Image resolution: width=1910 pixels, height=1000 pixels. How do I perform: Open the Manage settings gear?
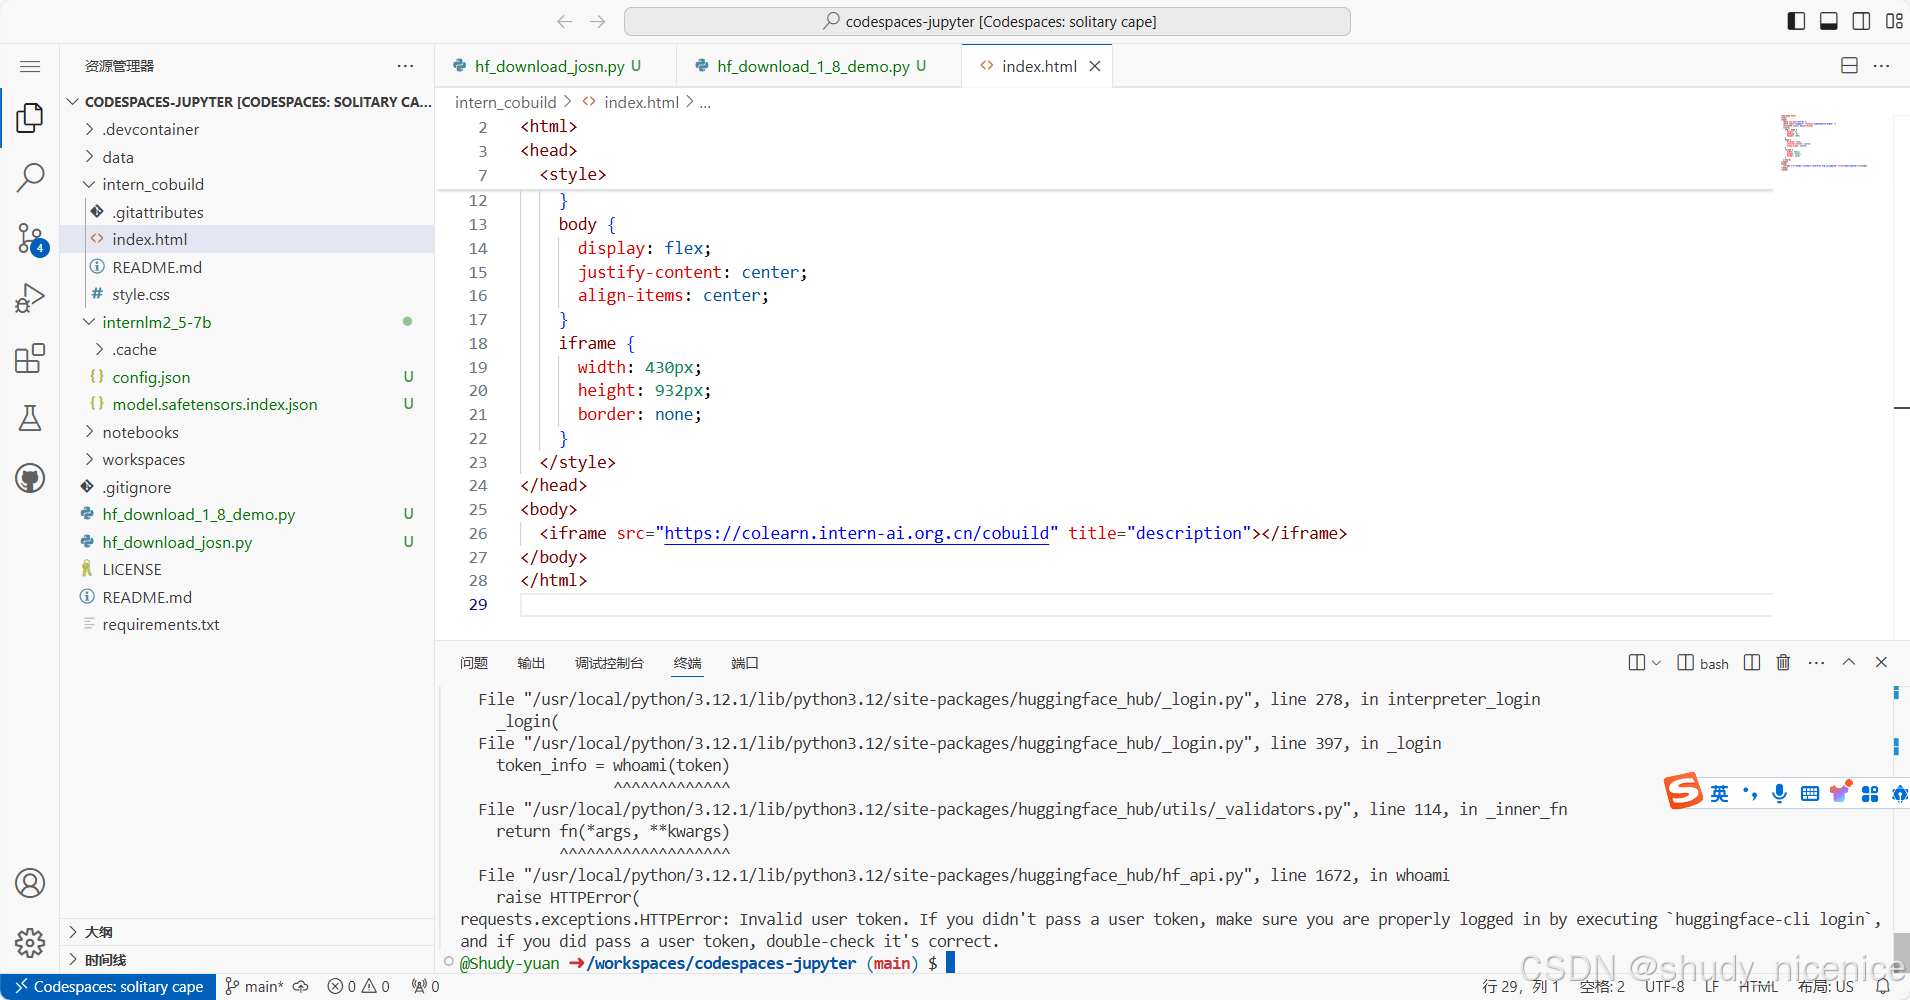point(30,942)
